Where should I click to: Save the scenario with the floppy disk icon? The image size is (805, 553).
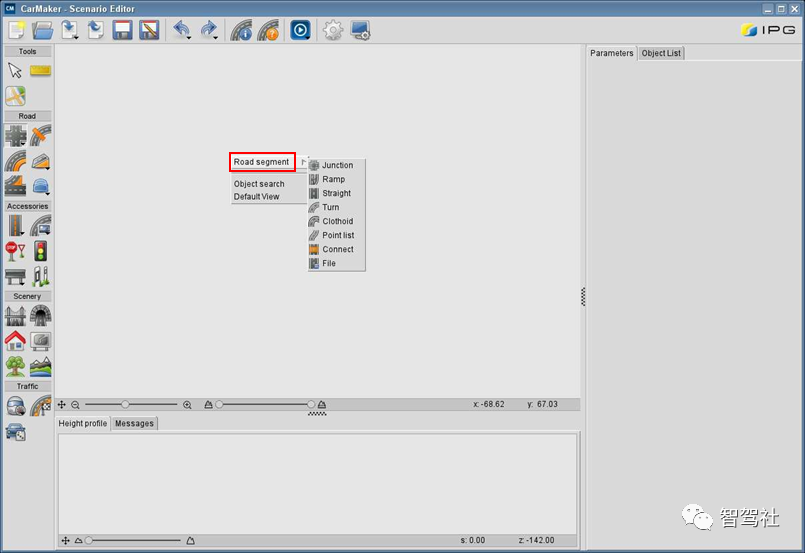tap(122, 30)
